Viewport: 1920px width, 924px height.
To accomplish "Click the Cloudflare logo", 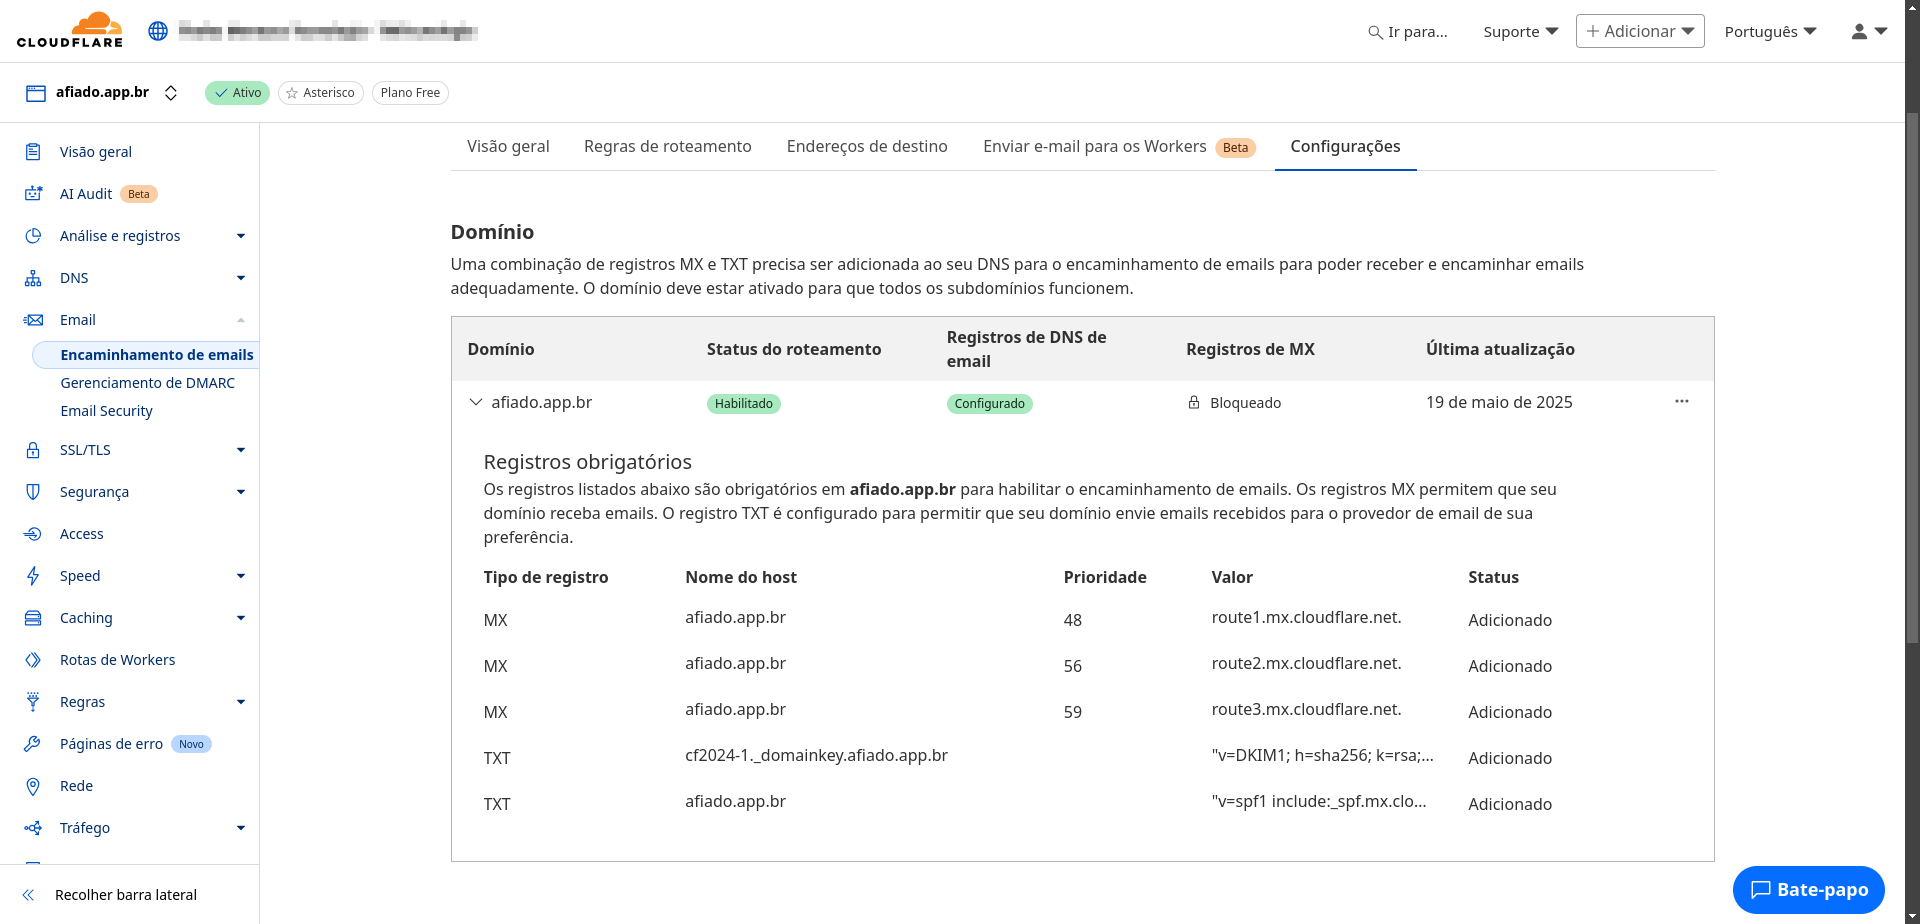I will (70, 30).
